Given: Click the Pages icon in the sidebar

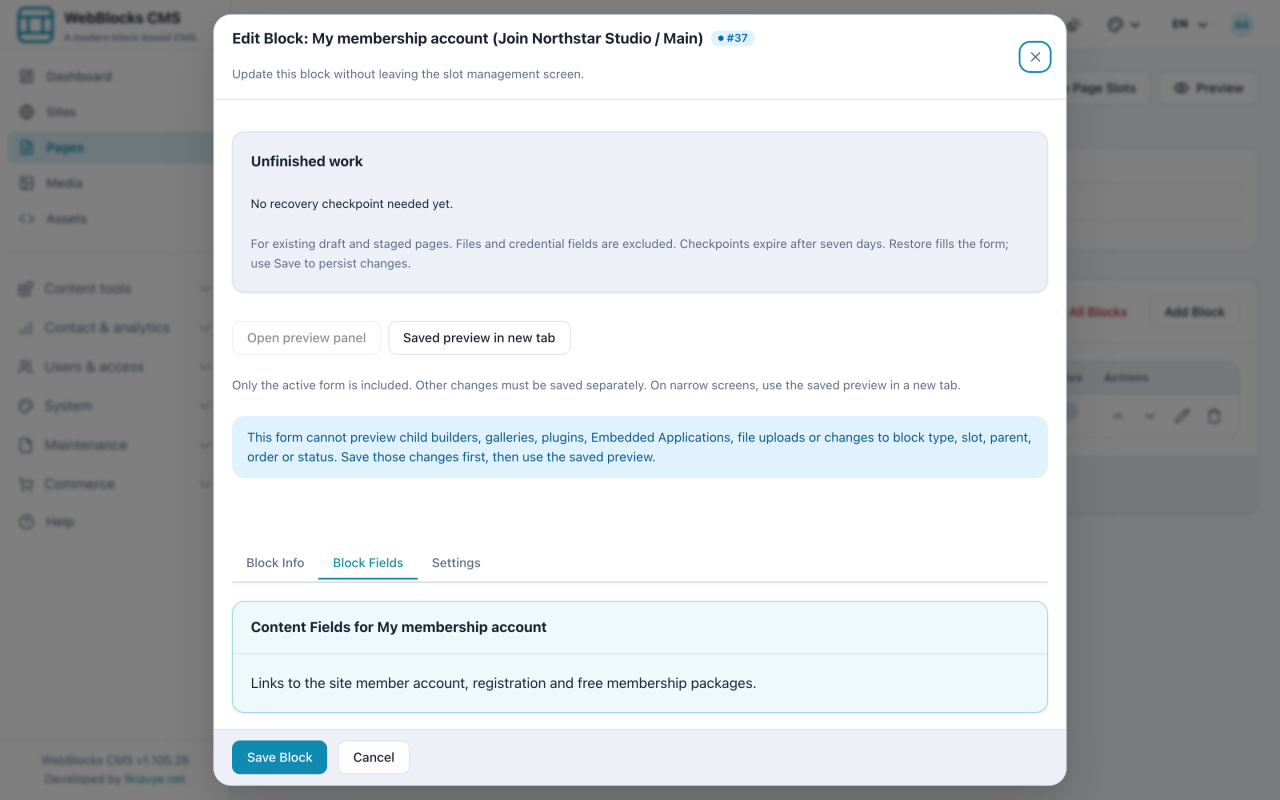Looking at the screenshot, I should 27,148.
